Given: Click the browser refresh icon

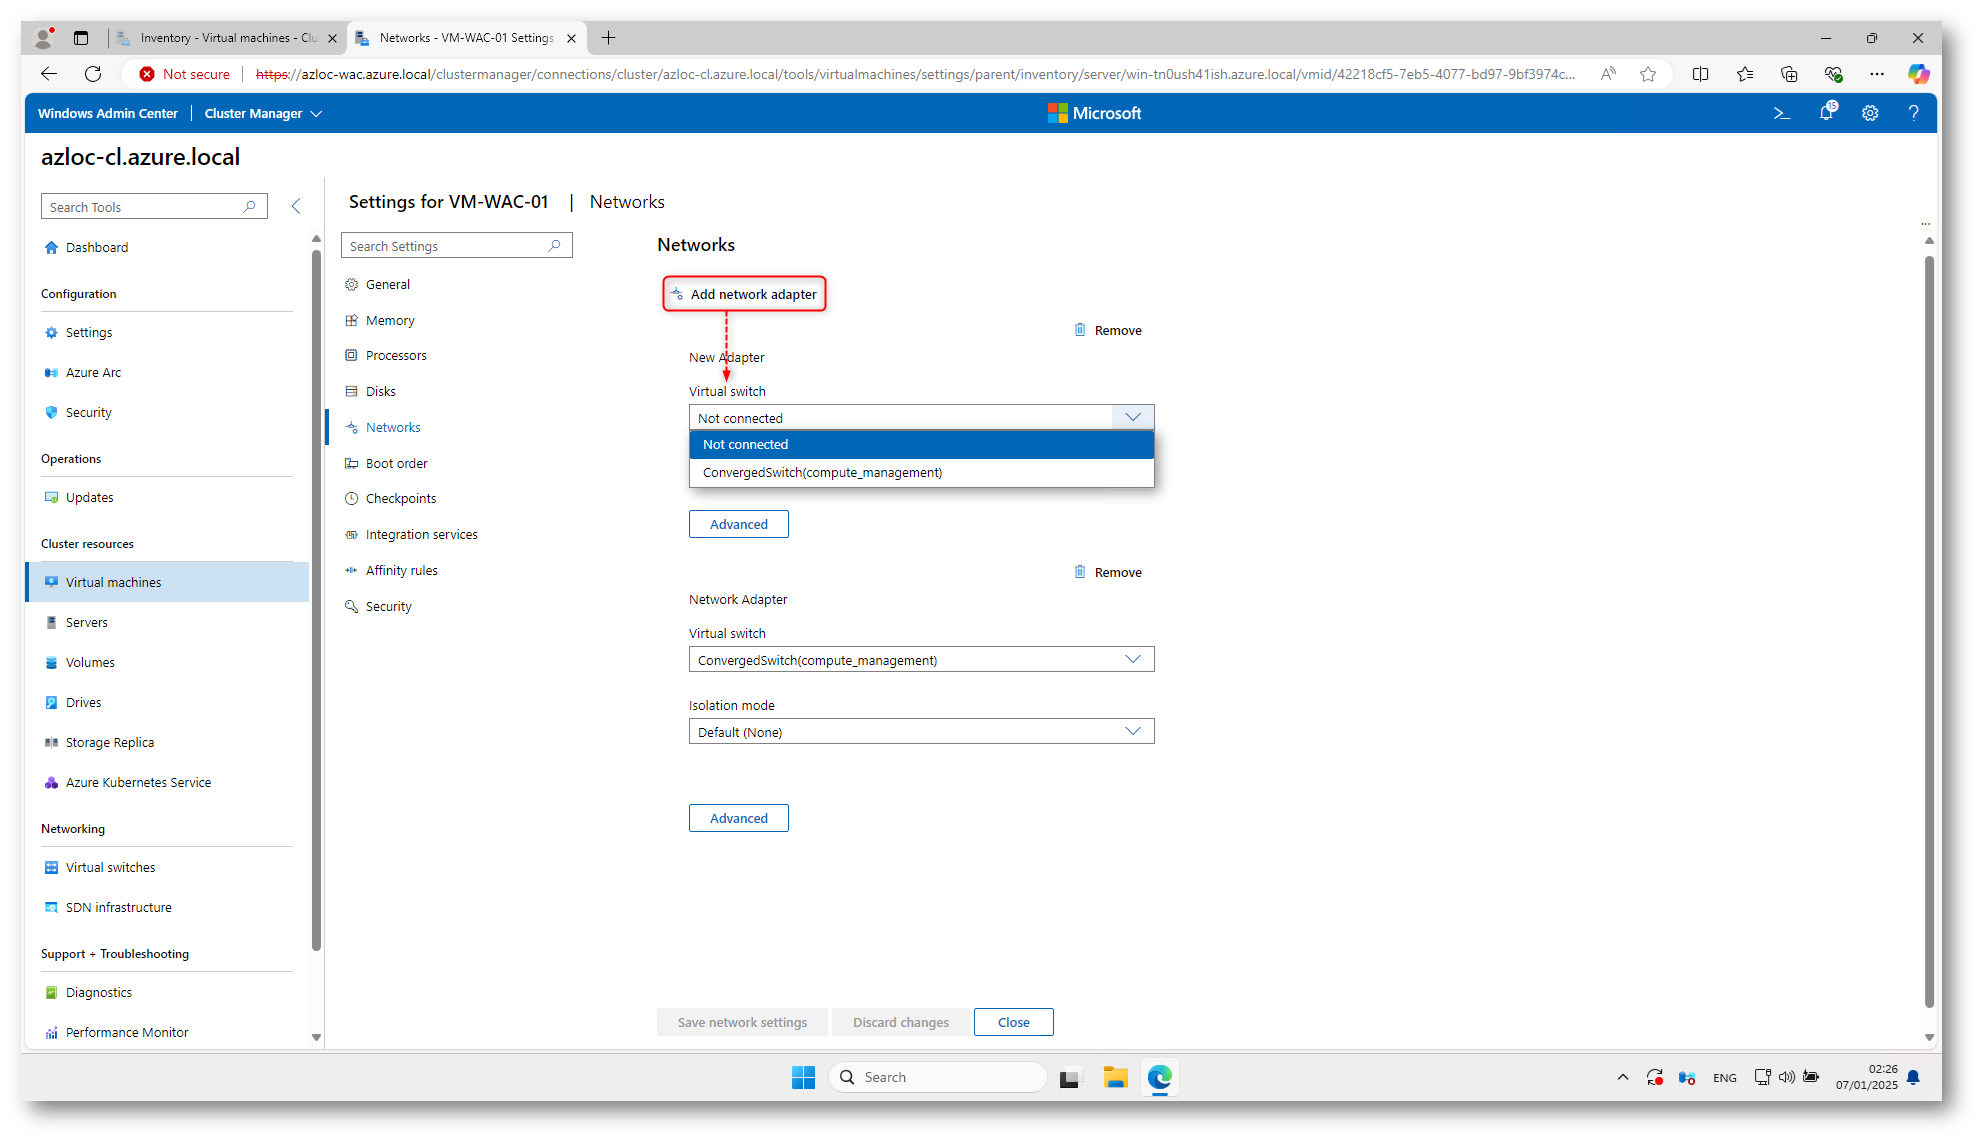Looking at the screenshot, I should [93, 74].
